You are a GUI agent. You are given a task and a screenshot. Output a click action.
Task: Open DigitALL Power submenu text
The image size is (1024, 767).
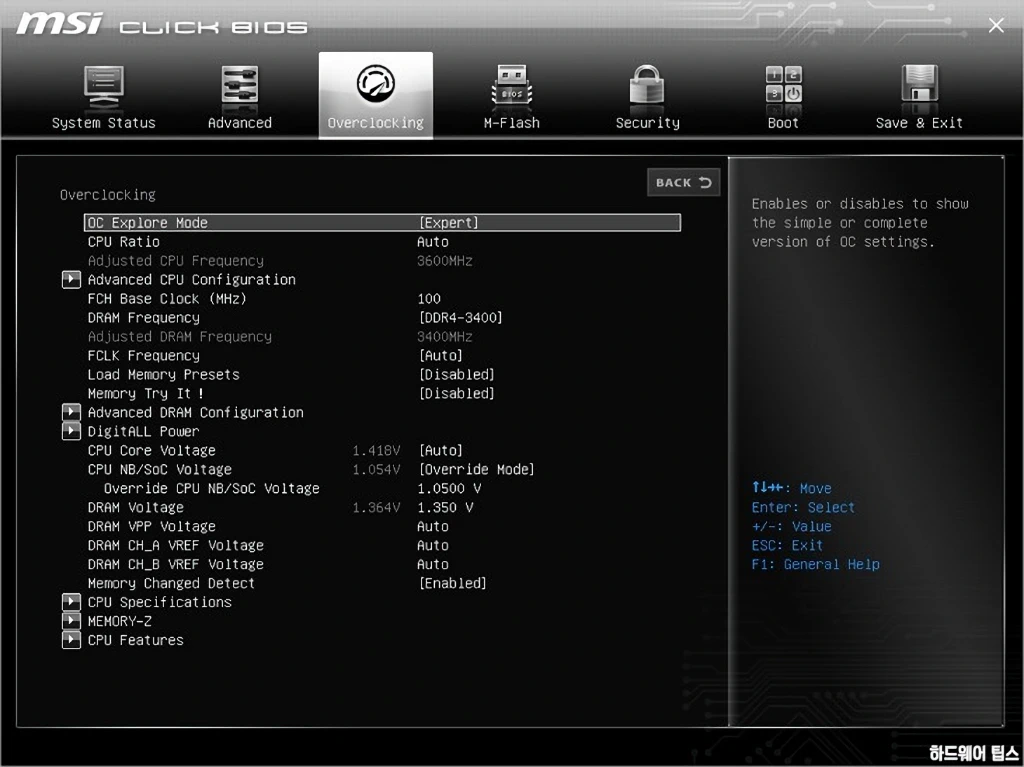click(143, 431)
